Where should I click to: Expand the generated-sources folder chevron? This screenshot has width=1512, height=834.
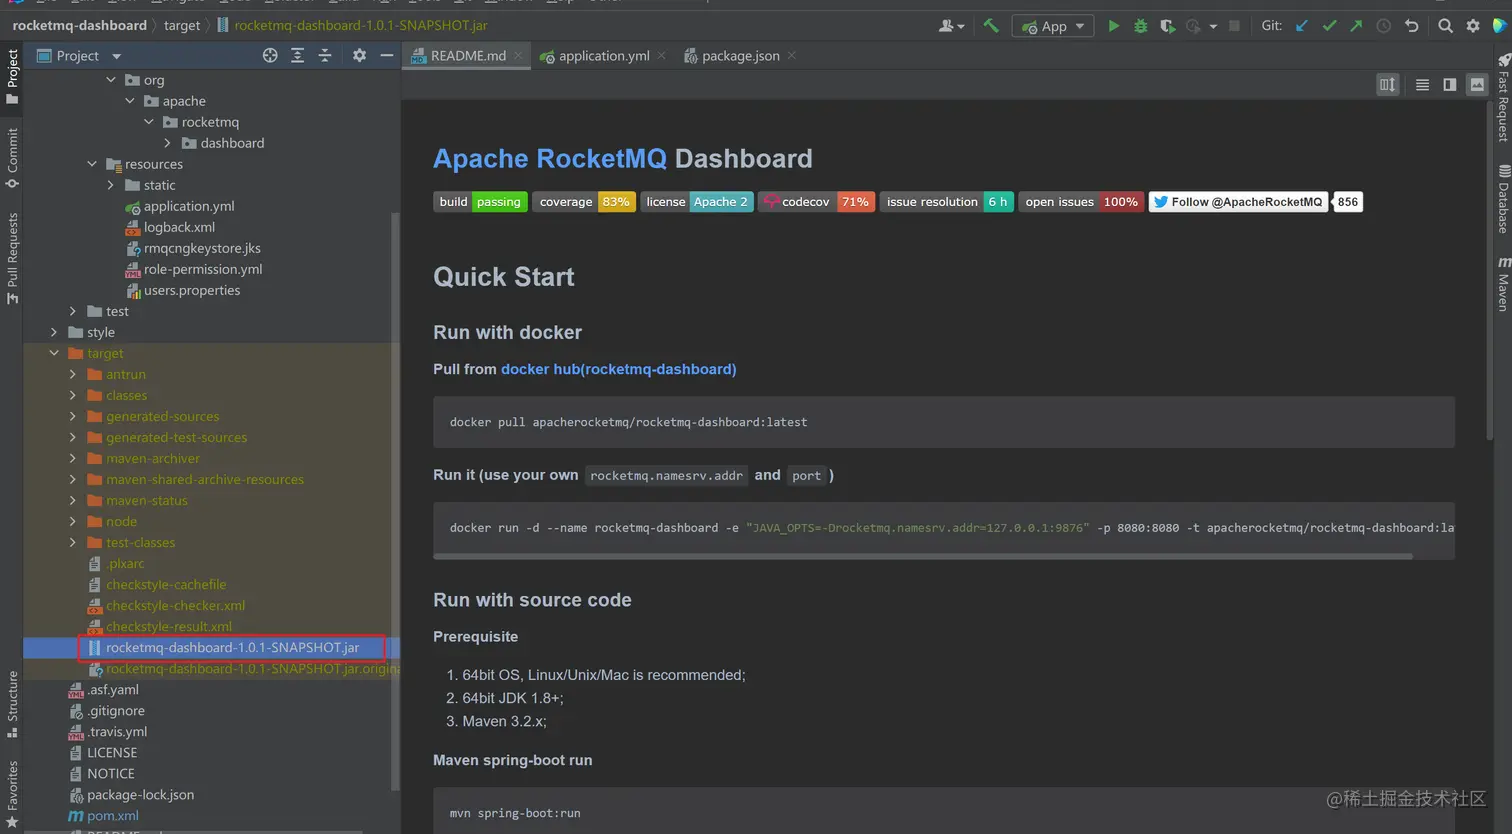(x=73, y=416)
